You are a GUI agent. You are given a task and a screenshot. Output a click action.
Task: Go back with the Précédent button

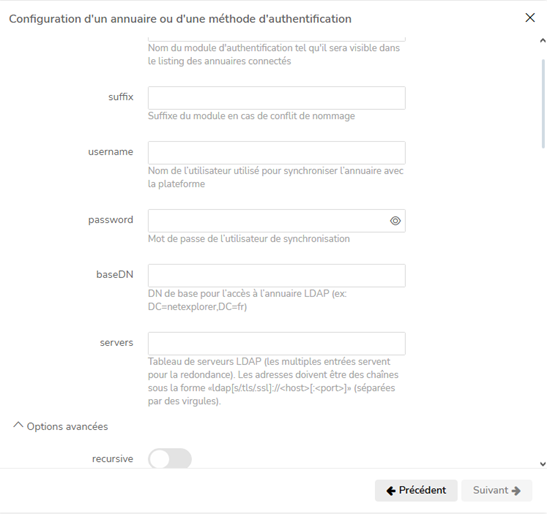[x=416, y=490]
